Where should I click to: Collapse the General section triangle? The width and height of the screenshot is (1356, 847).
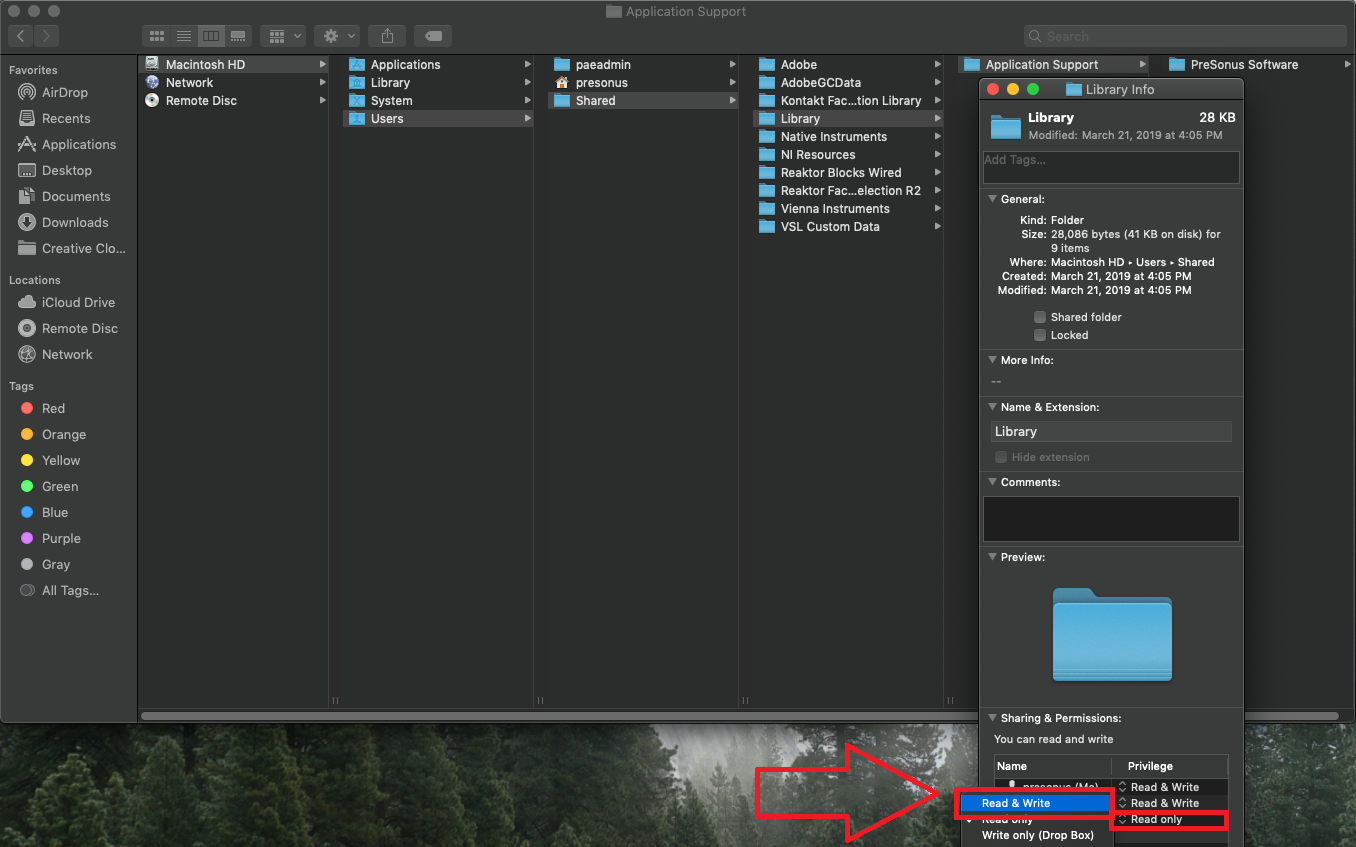[x=992, y=199]
